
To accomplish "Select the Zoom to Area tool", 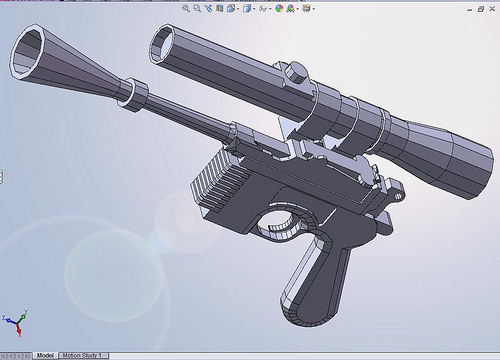I will [x=197, y=8].
